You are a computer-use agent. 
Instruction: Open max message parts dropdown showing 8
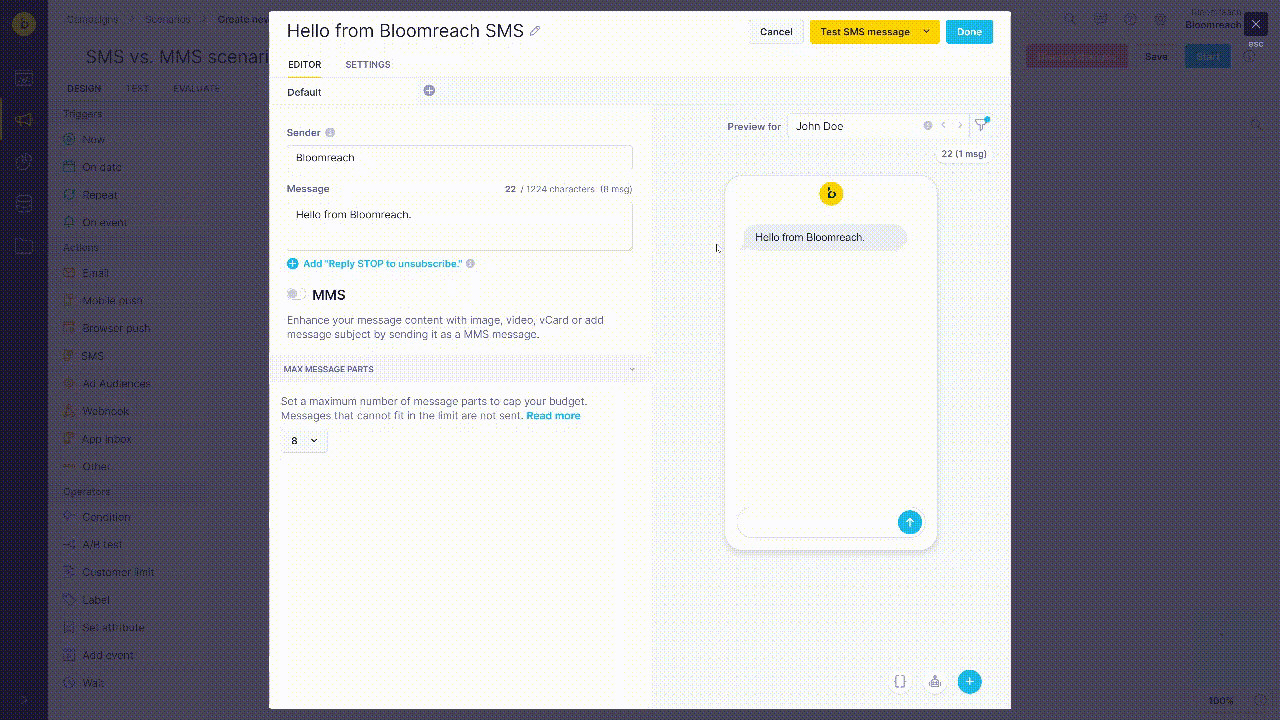coord(304,441)
